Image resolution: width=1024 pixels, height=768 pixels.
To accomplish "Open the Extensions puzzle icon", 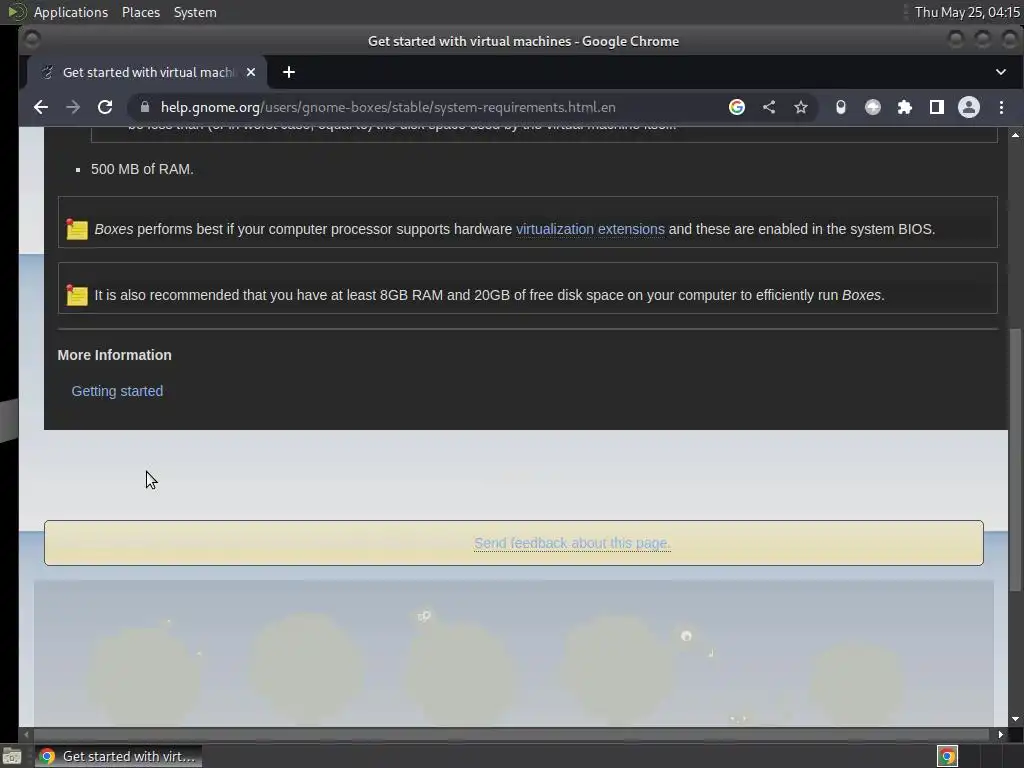I will pyautogui.click(x=904, y=107).
